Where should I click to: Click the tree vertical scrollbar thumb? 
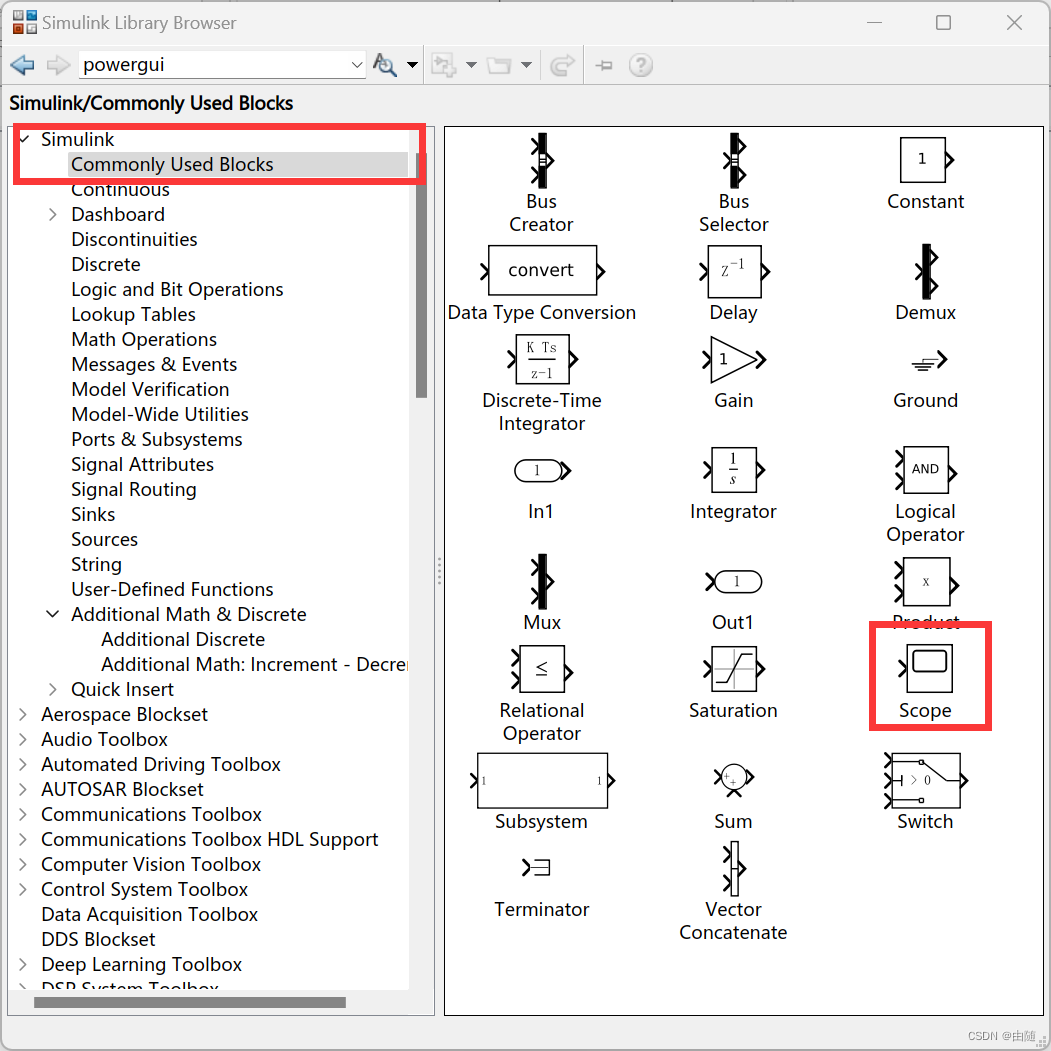(421, 275)
